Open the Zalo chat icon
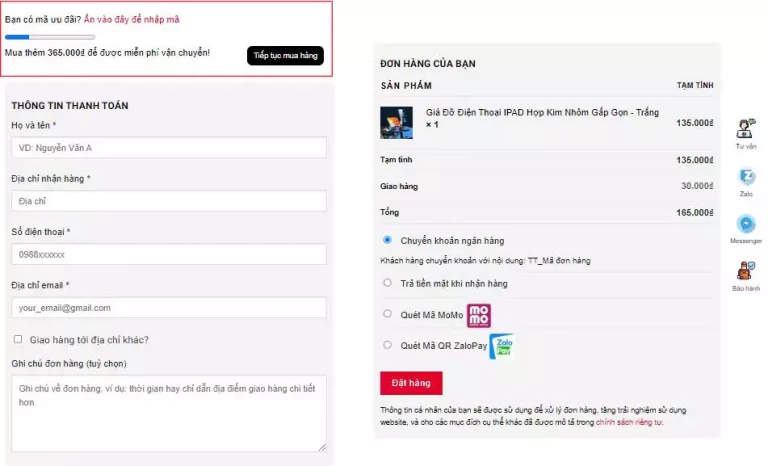The width and height of the screenshot is (768, 466). [746, 176]
